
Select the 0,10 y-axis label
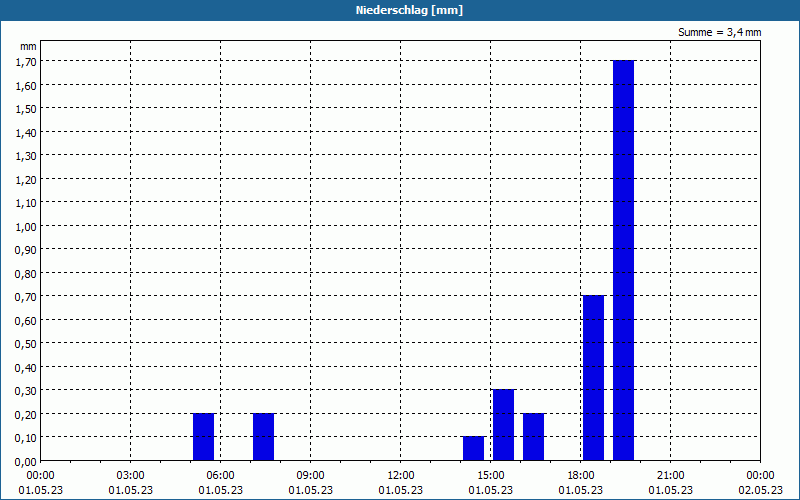[x=26, y=438]
